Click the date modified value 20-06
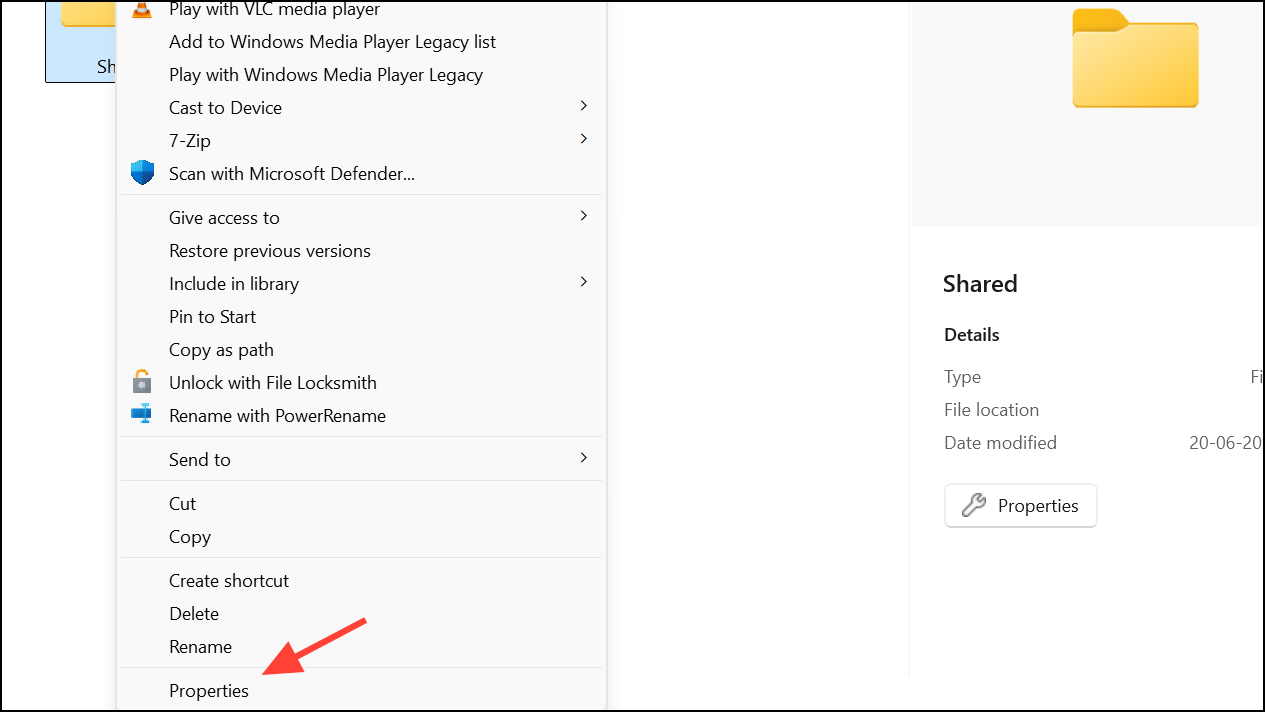This screenshot has height=712, width=1265. click(1226, 443)
